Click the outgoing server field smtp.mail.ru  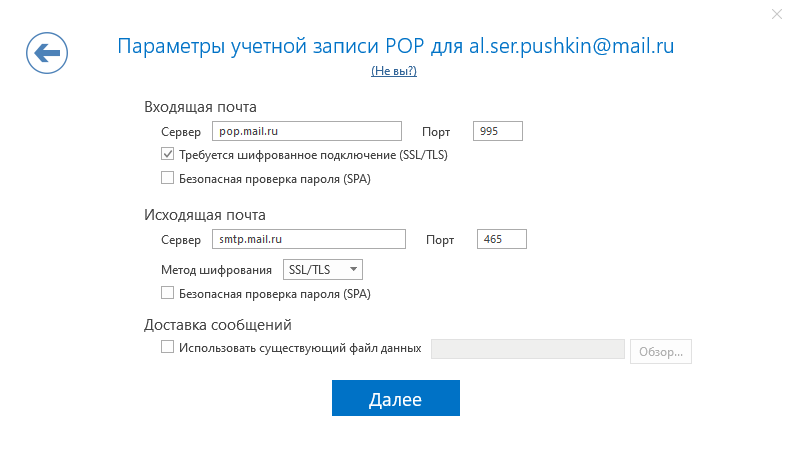coord(309,239)
